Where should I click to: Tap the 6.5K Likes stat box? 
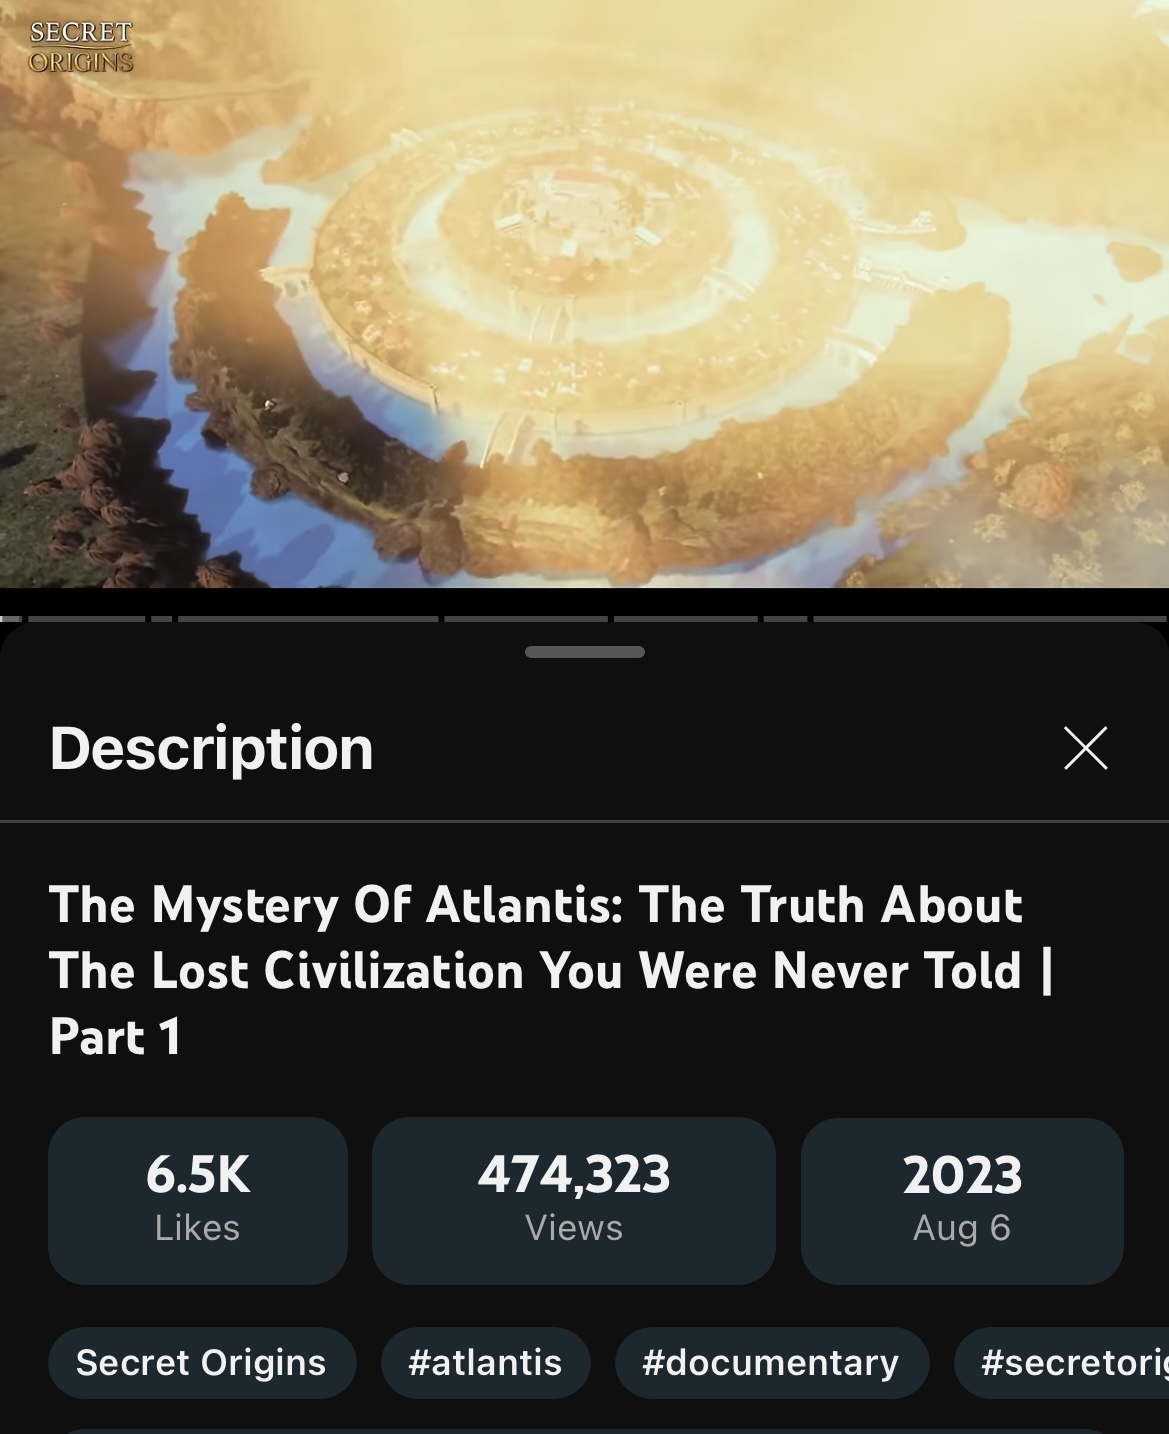pyautogui.click(x=198, y=1200)
